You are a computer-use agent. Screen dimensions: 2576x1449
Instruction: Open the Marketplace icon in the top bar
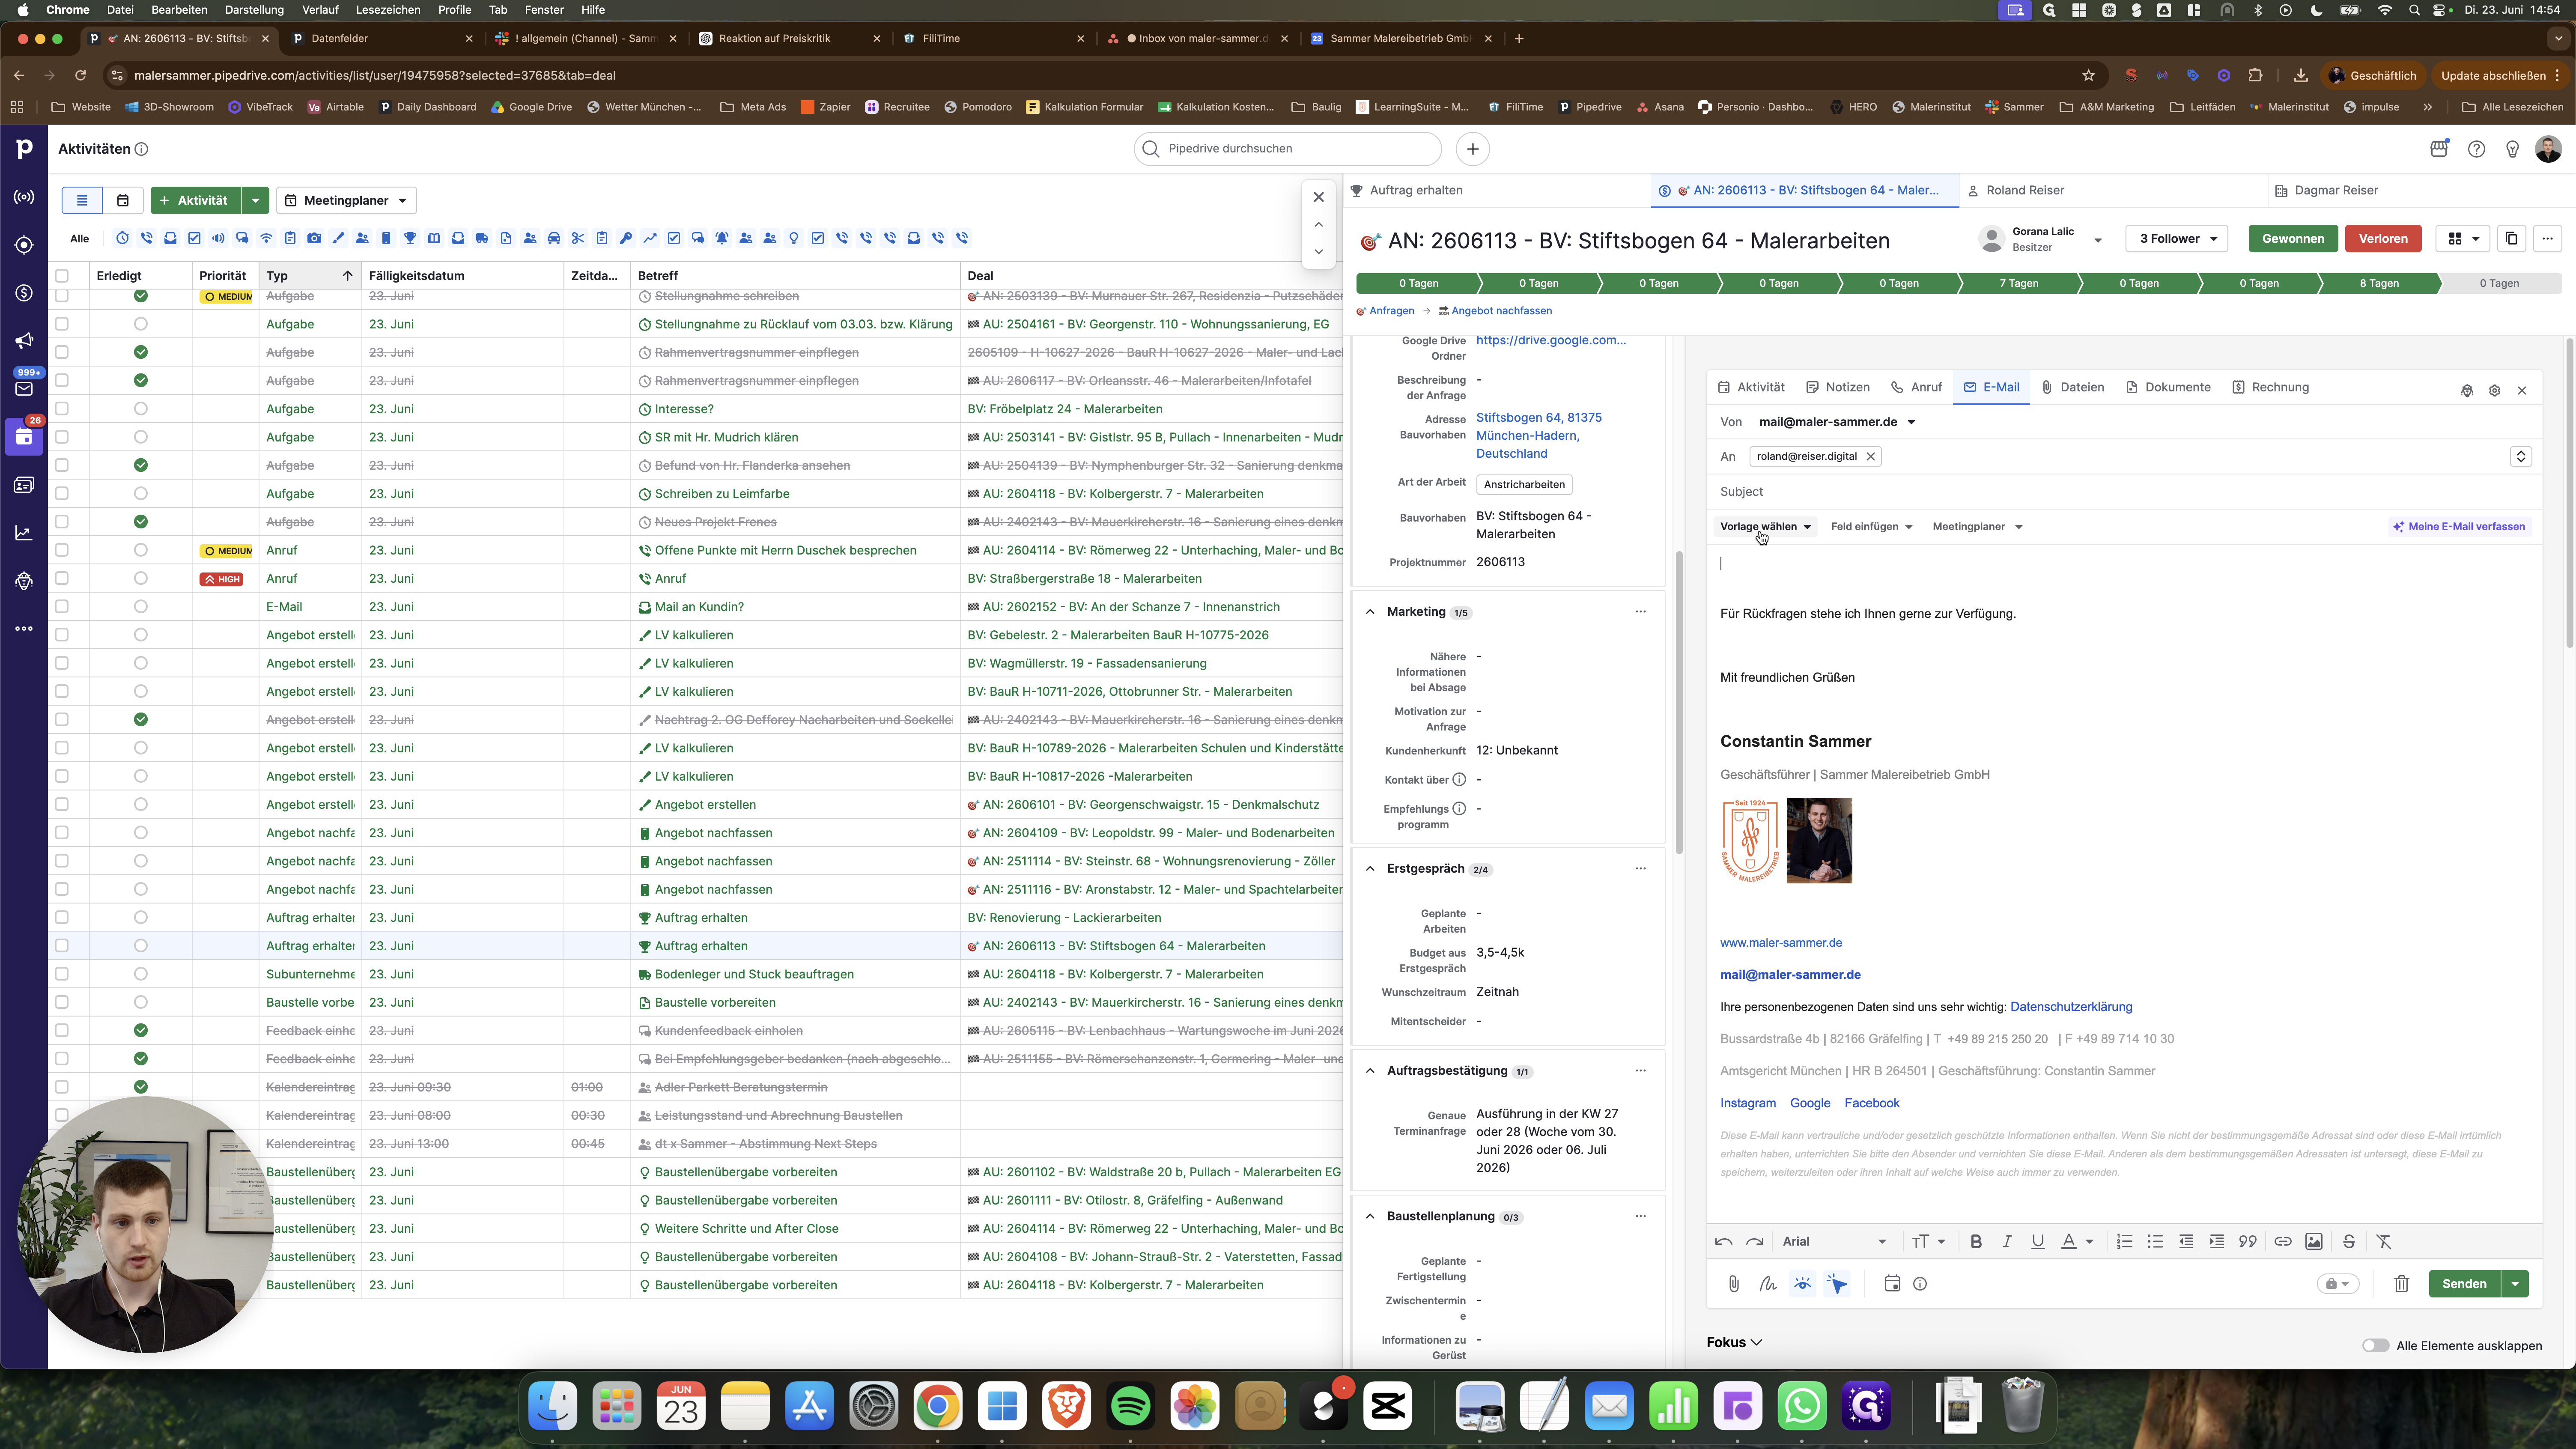pyautogui.click(x=2439, y=149)
